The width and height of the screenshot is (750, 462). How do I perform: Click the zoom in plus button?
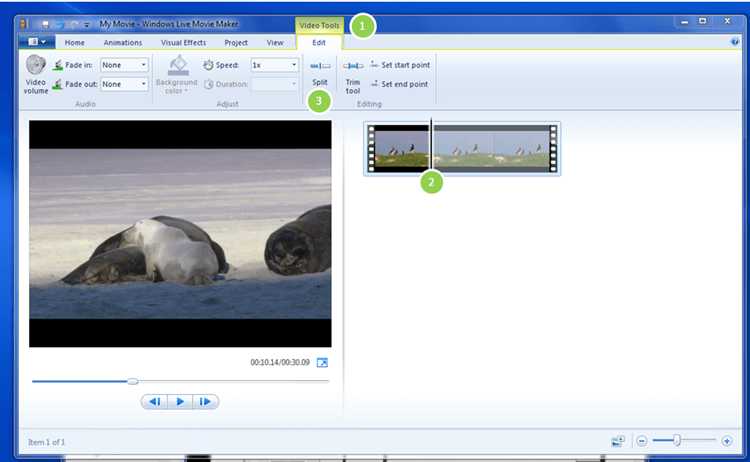pos(727,440)
